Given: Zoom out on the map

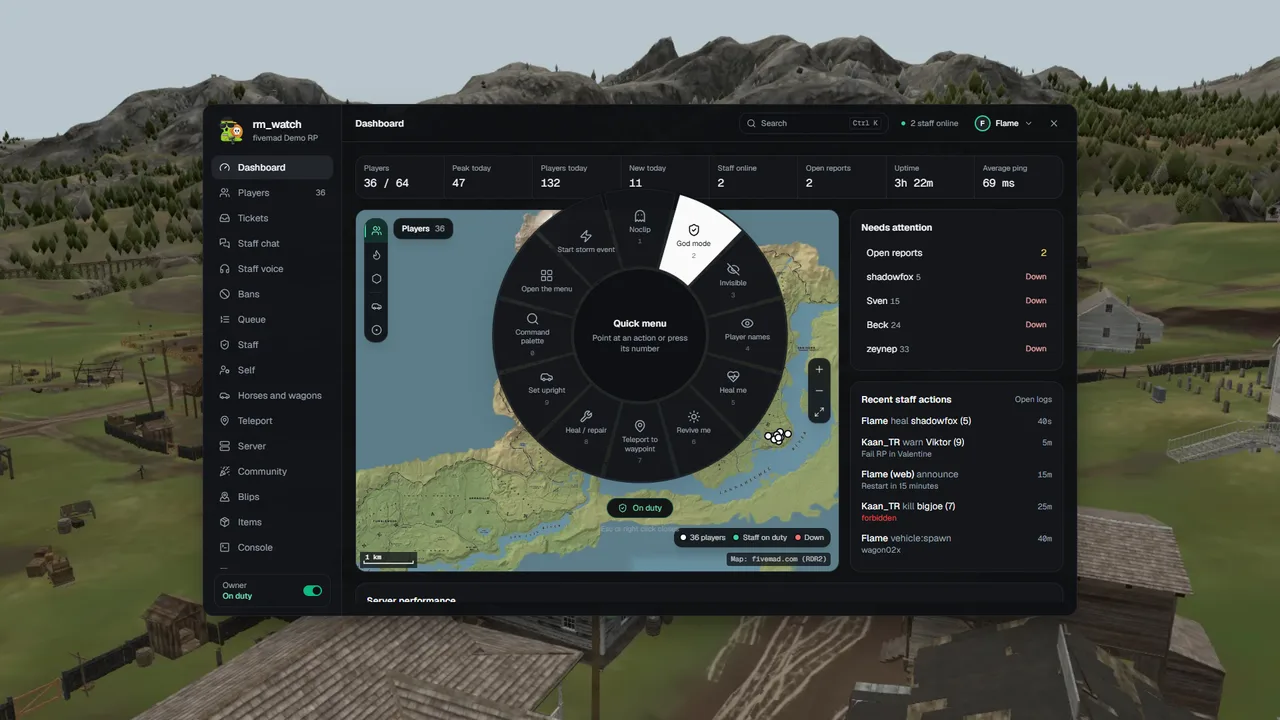Looking at the screenshot, I should (x=819, y=390).
